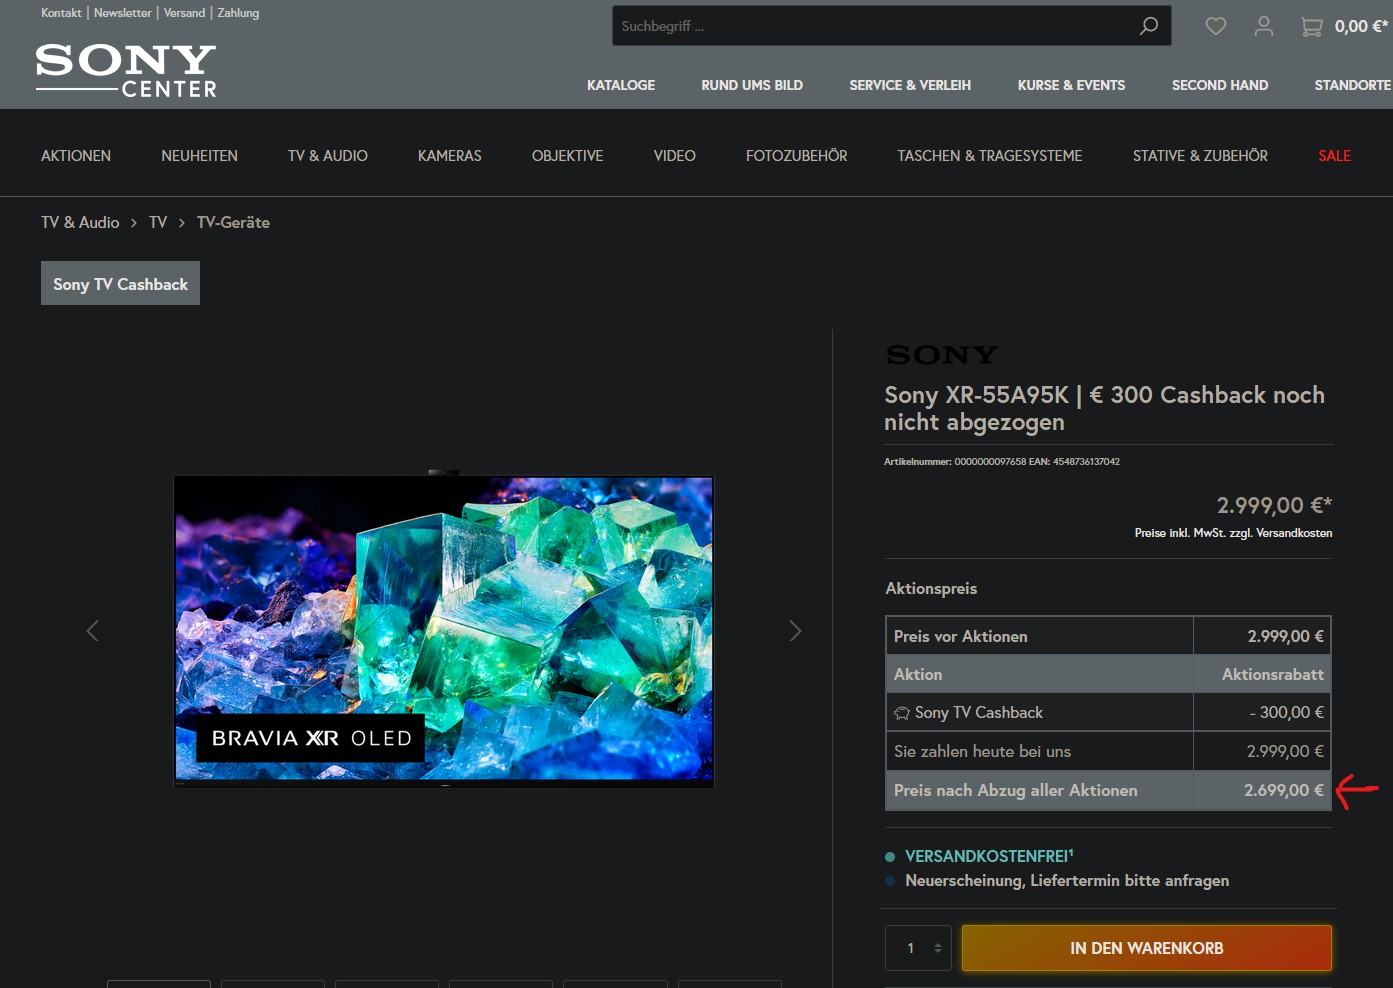1393x988 pixels.
Task: Click the -300,00 € discount value
Action: [1286, 712]
